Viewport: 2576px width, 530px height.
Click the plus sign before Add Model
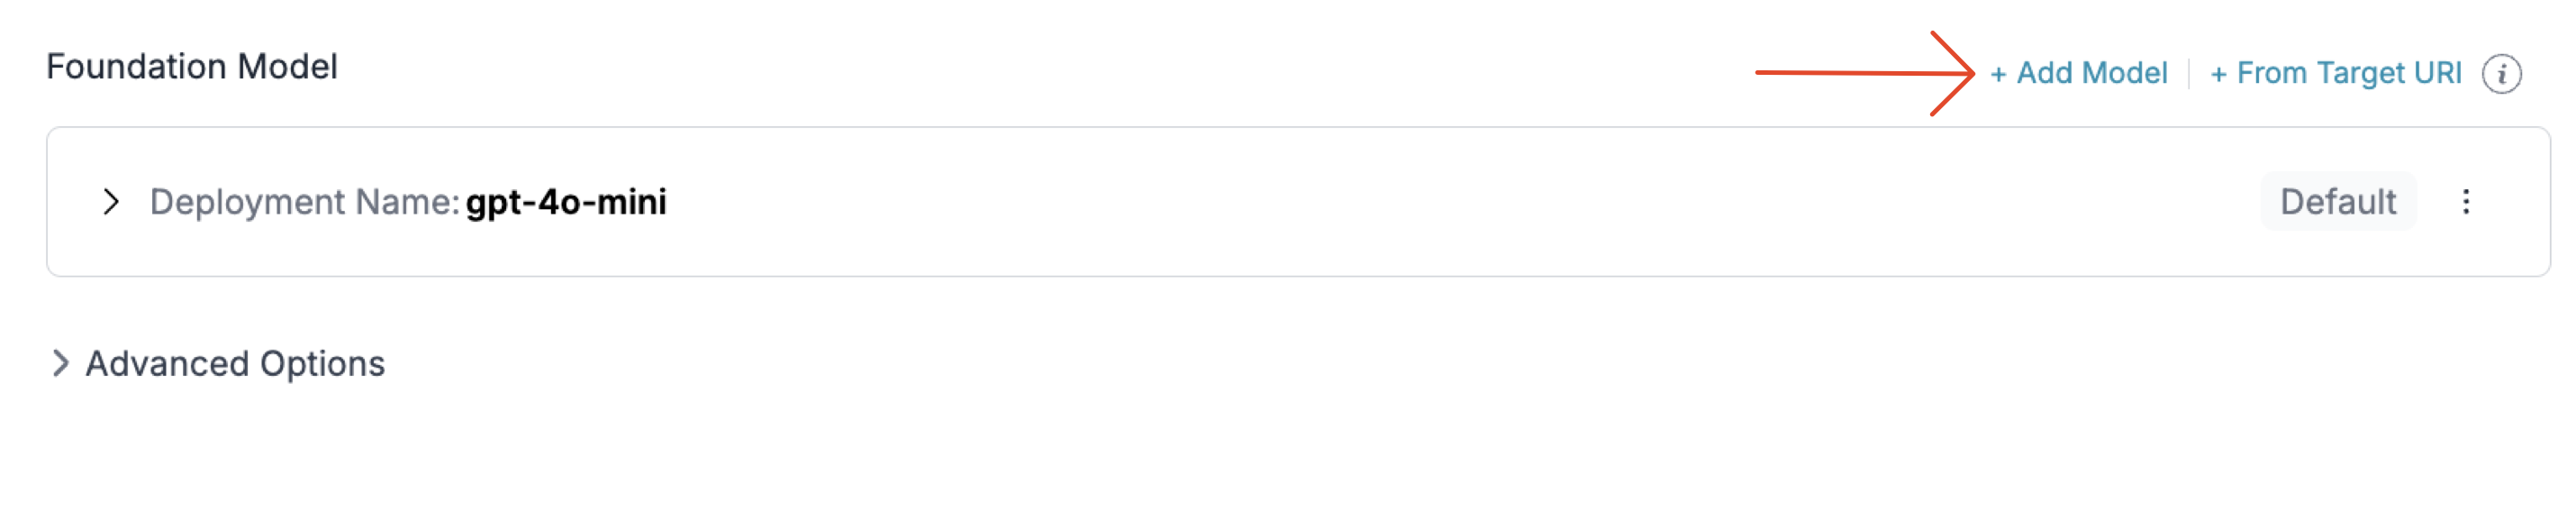click(1998, 74)
